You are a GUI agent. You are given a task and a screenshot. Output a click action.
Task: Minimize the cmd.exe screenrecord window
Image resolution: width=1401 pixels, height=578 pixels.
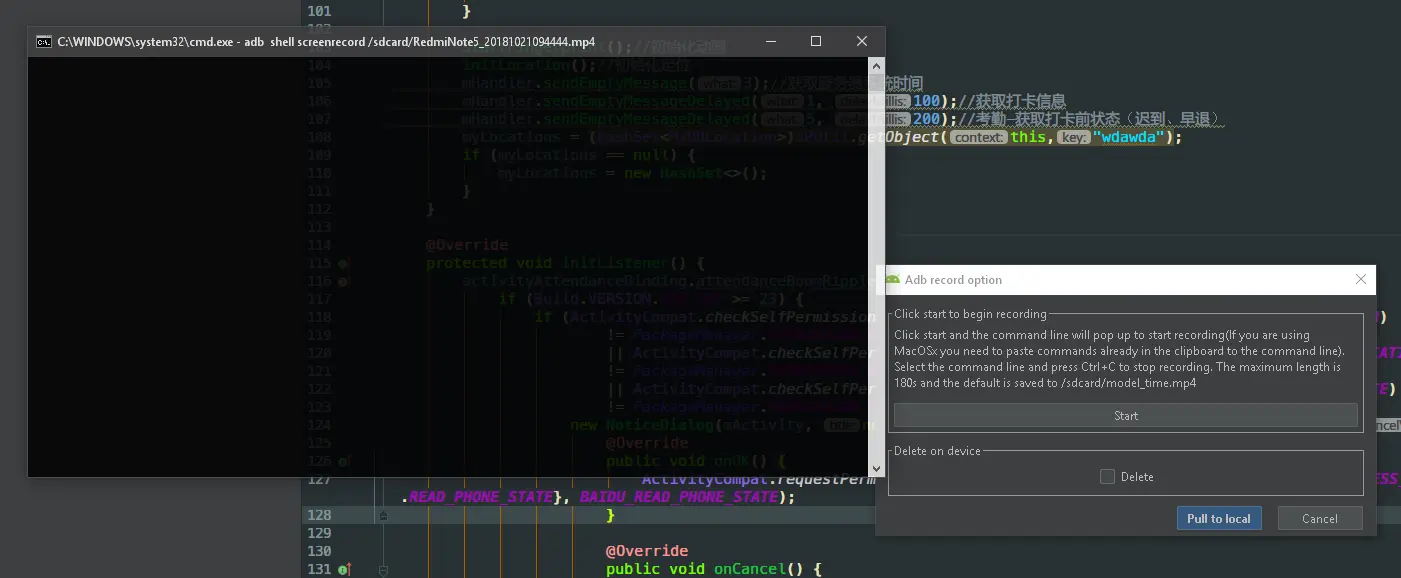coord(770,42)
